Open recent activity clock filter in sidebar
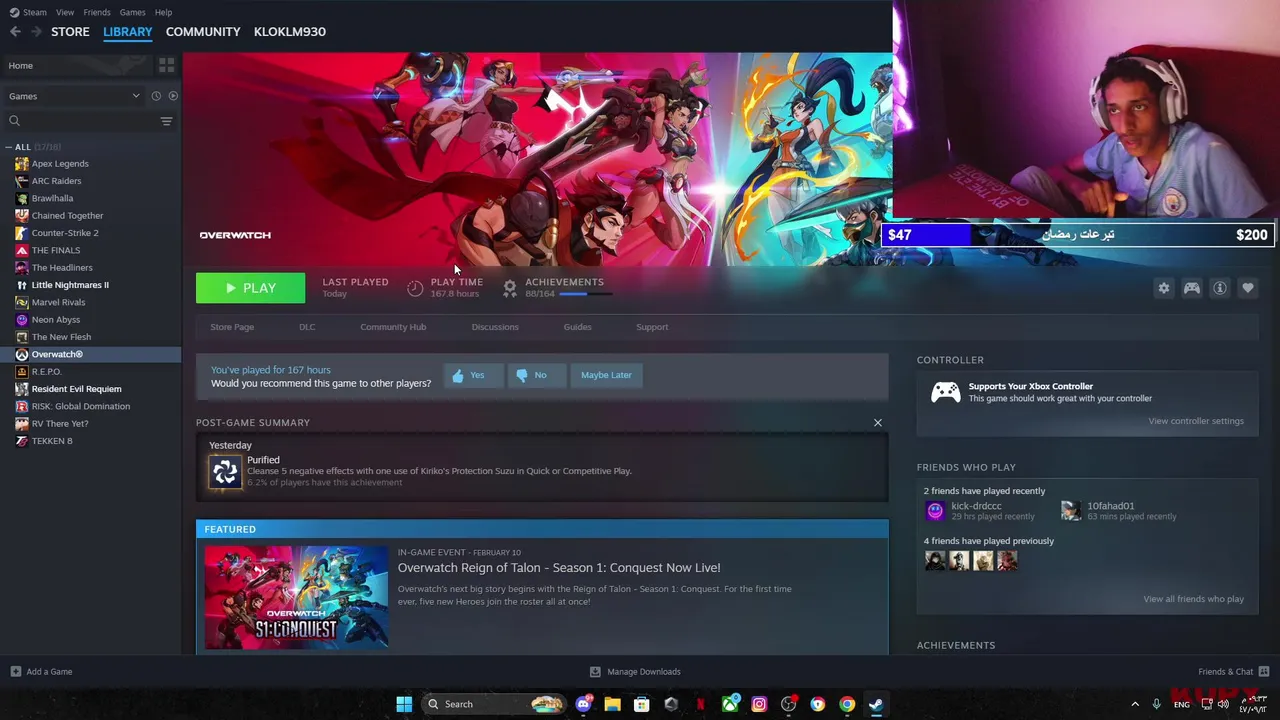Image resolution: width=1280 pixels, height=720 pixels. coord(156,96)
